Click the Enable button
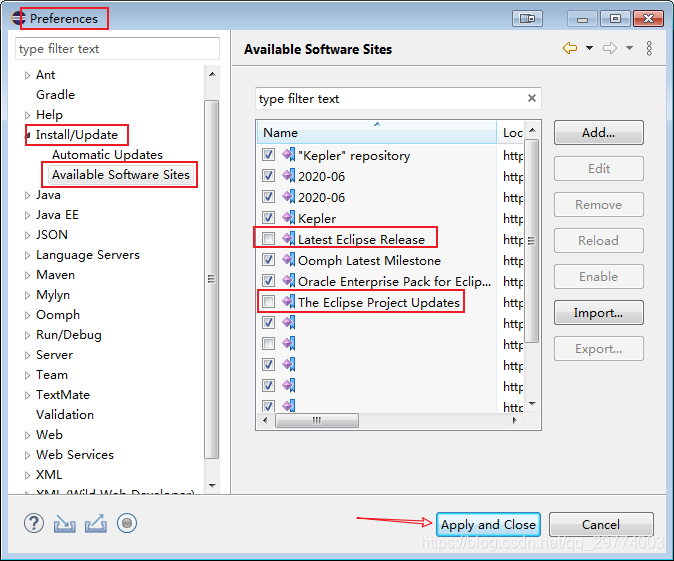 pos(598,276)
